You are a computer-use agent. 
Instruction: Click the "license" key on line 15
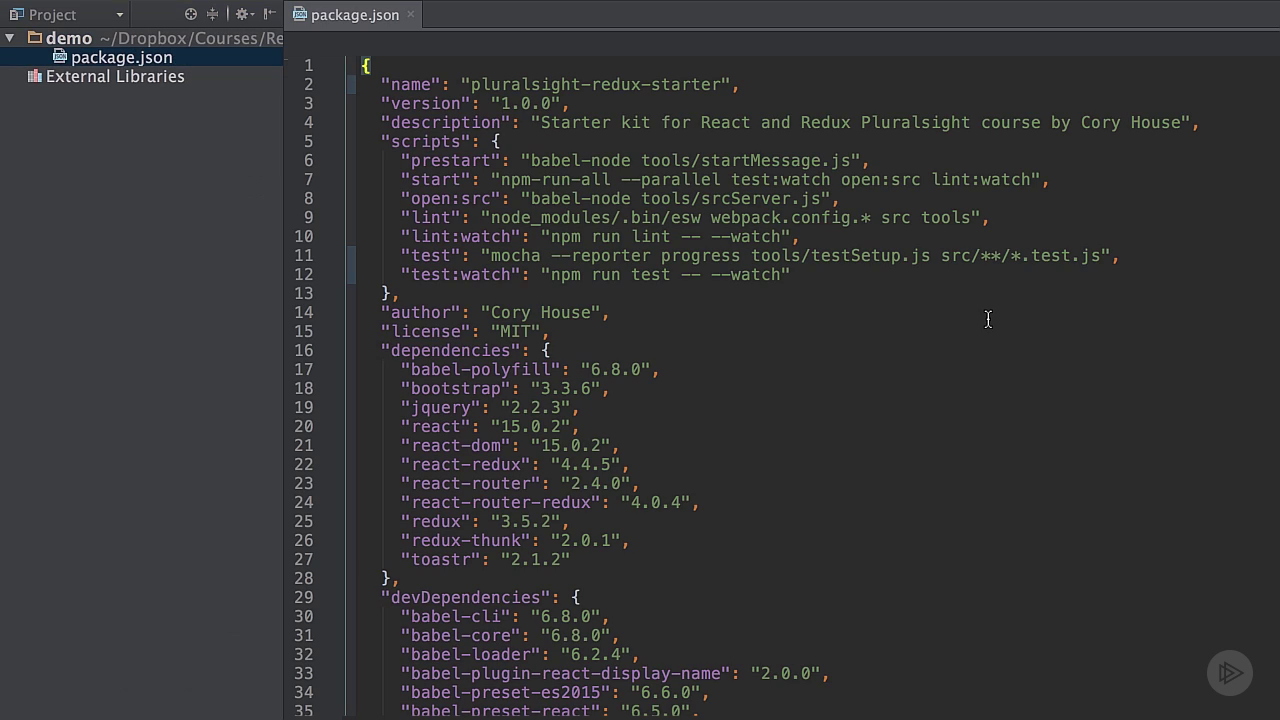425,331
